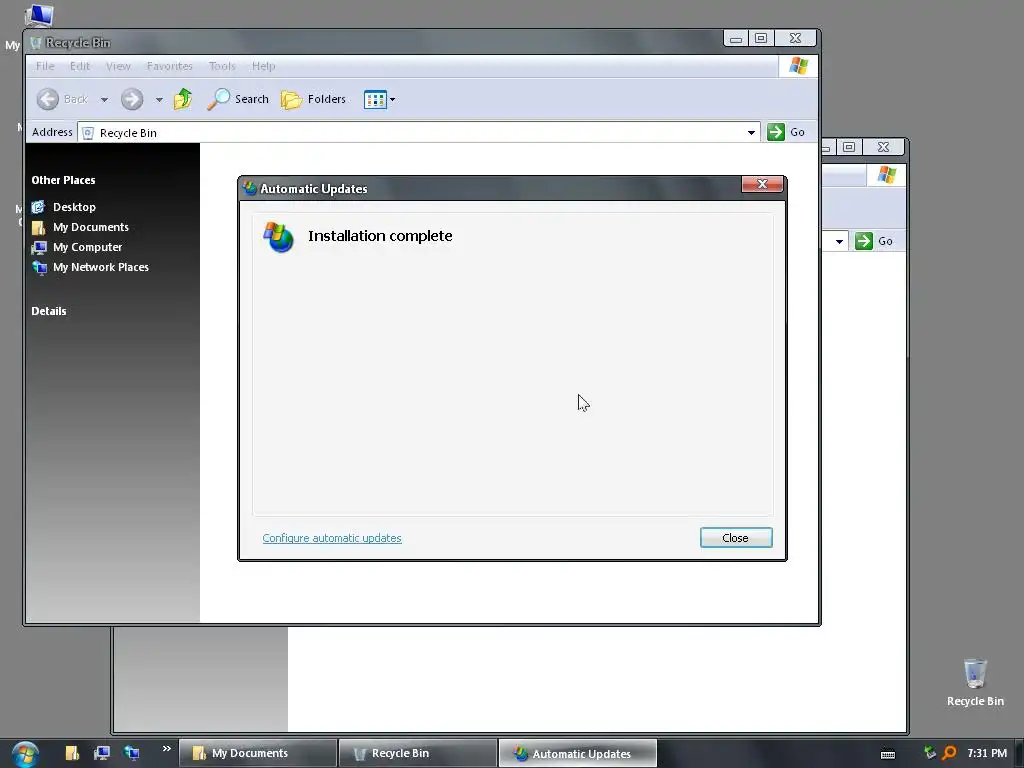
Task: Click Go button in My Documents window
Action: pos(874,241)
